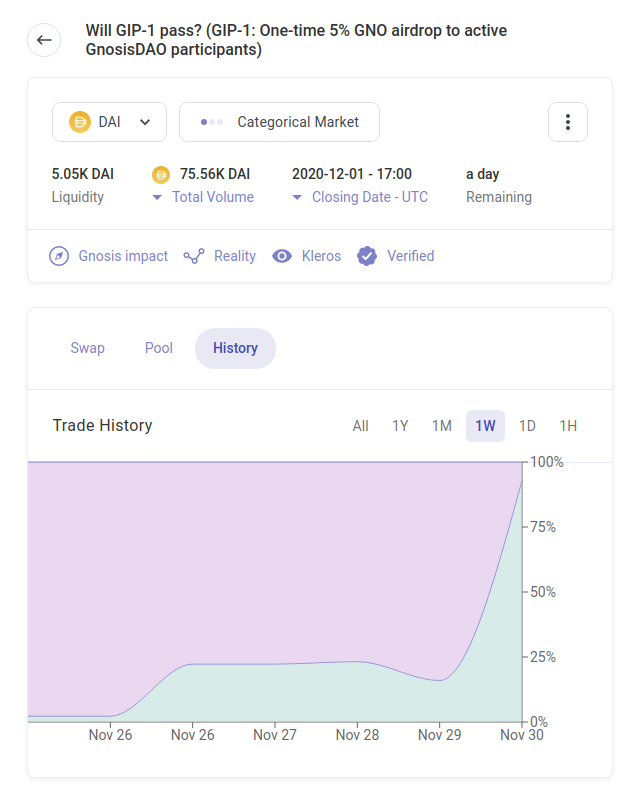Click the Closing Date - UTC label
Screen dimensions: 628x802
tap(370, 197)
